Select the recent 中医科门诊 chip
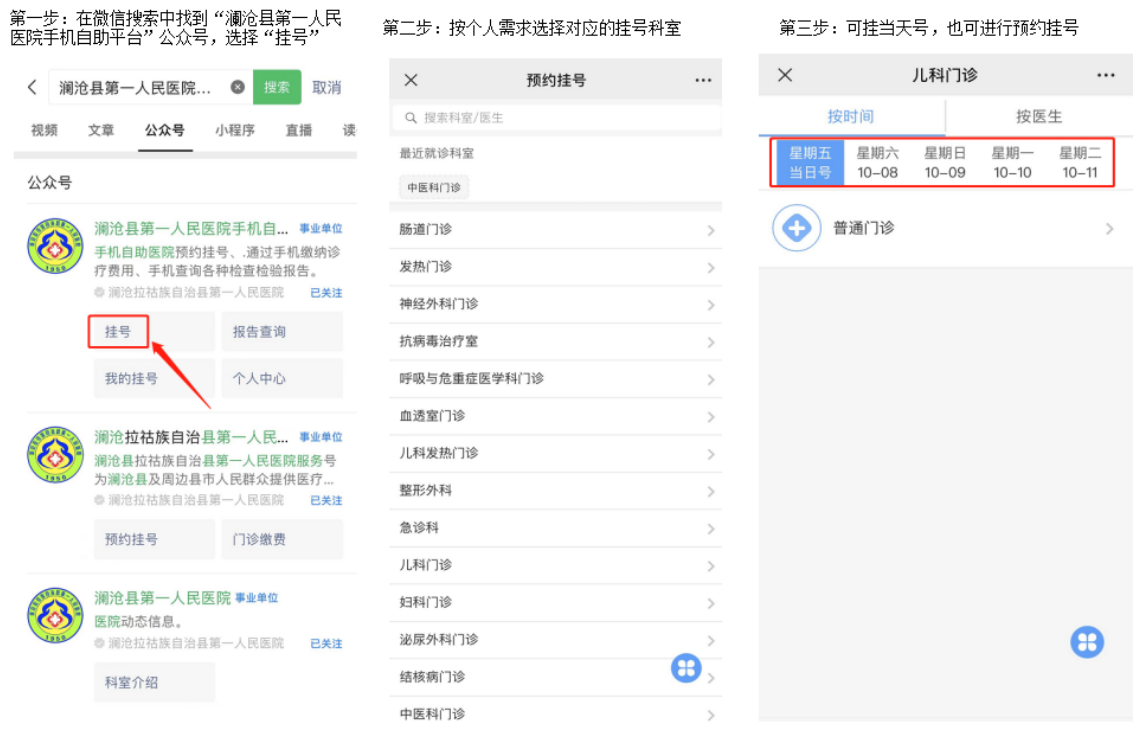 pyautogui.click(x=434, y=187)
